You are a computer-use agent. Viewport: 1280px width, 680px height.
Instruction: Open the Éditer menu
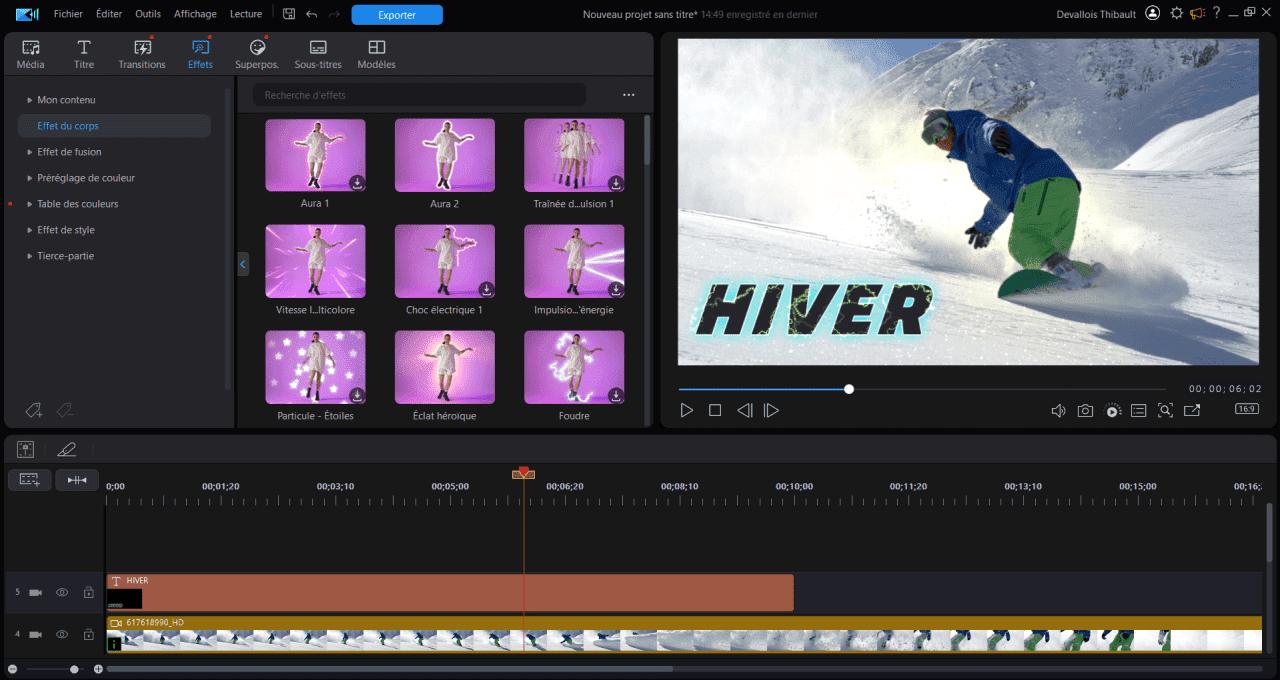point(109,14)
